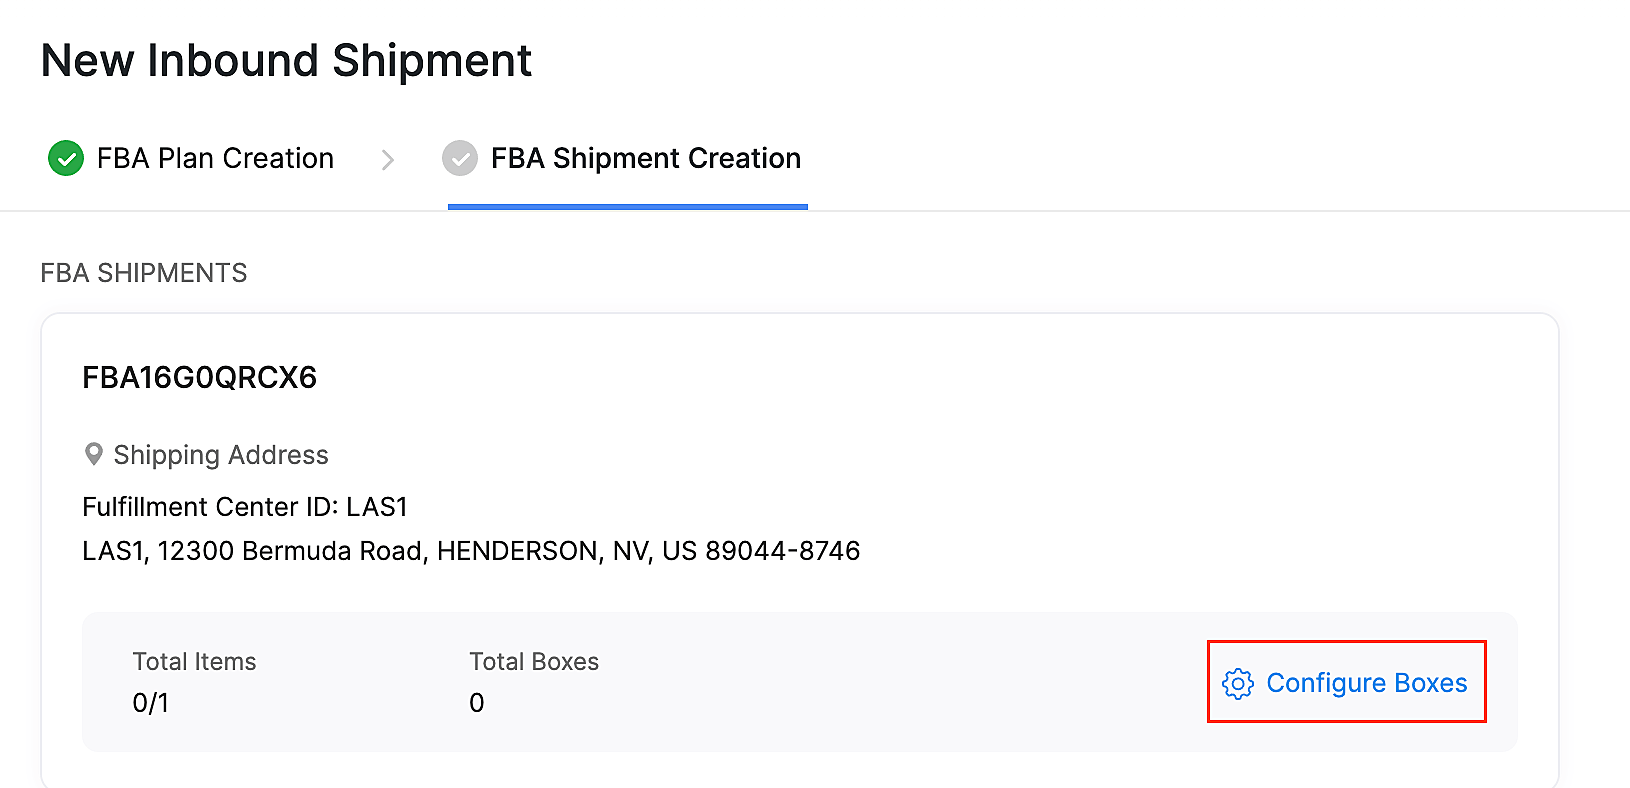Screen dimensions: 1630x788
Task: Click the LAS1 fulfillment center address line
Action: pos(470,550)
